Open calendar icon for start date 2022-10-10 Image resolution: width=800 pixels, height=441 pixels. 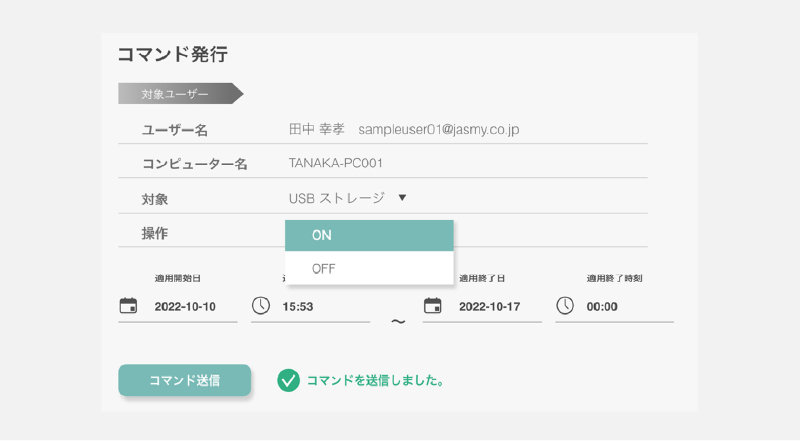click(128, 306)
